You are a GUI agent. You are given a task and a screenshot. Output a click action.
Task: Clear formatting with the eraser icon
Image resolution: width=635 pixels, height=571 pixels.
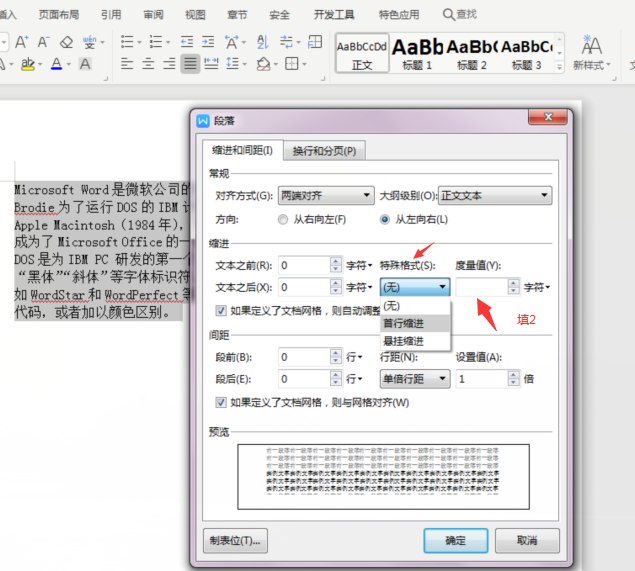[x=66, y=42]
